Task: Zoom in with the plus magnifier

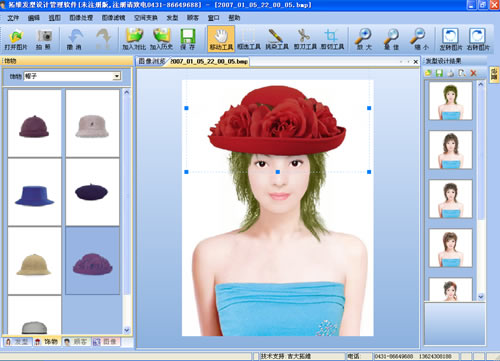Action: 364,39
